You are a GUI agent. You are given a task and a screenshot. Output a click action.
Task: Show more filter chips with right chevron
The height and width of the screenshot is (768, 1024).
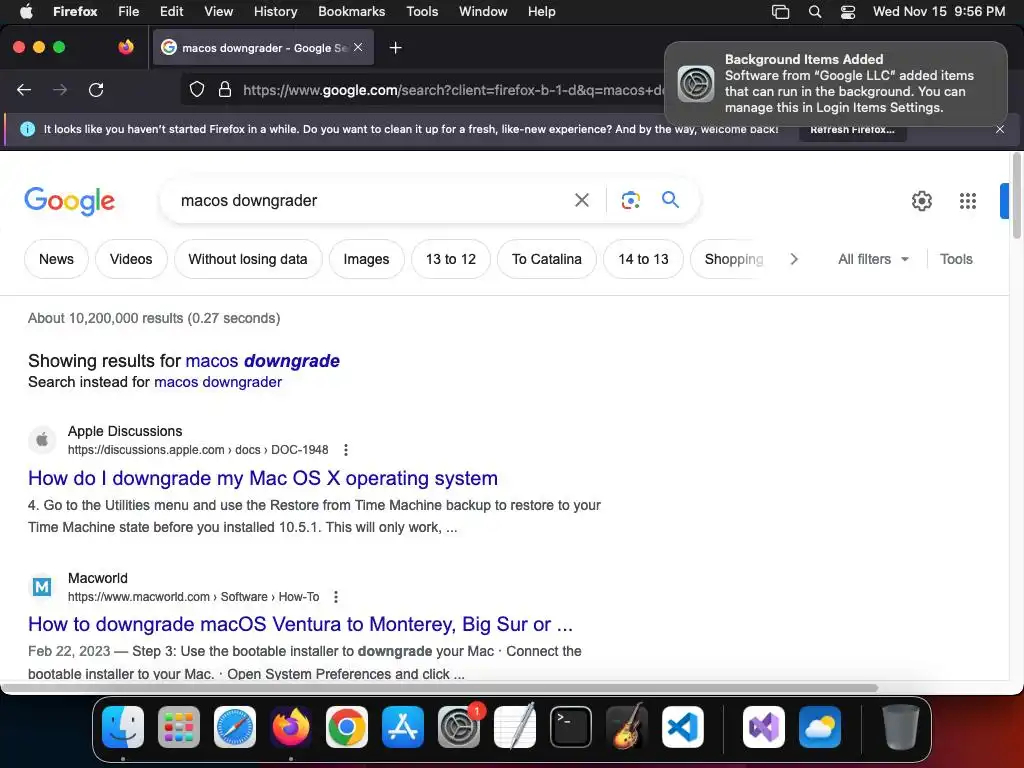click(793, 259)
